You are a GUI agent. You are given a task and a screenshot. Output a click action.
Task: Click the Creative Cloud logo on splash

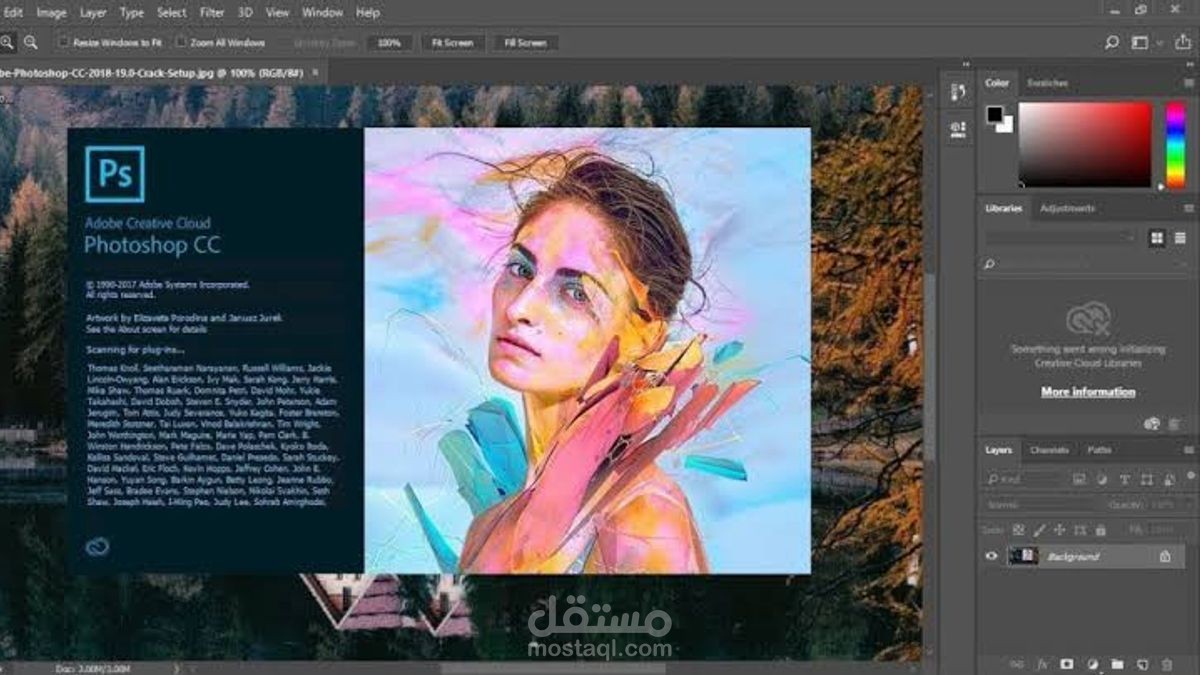pos(98,546)
